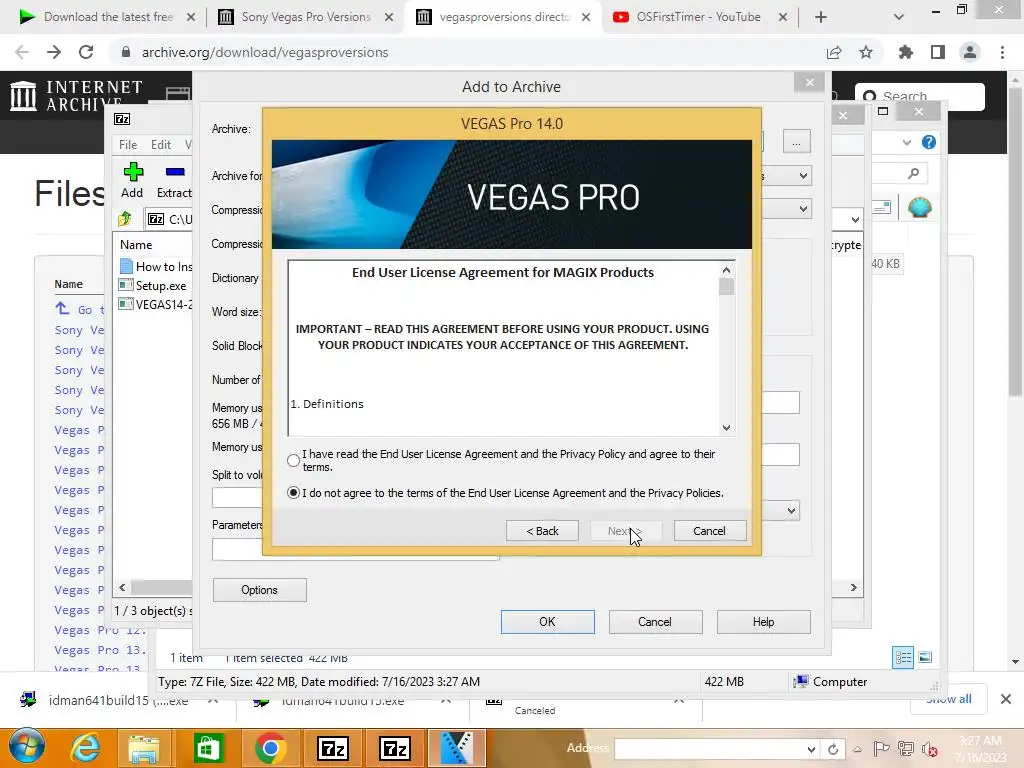Click the 7-Zip horizontal scrollbar left arrow
This screenshot has height=768, width=1024.
pyautogui.click(x=122, y=588)
